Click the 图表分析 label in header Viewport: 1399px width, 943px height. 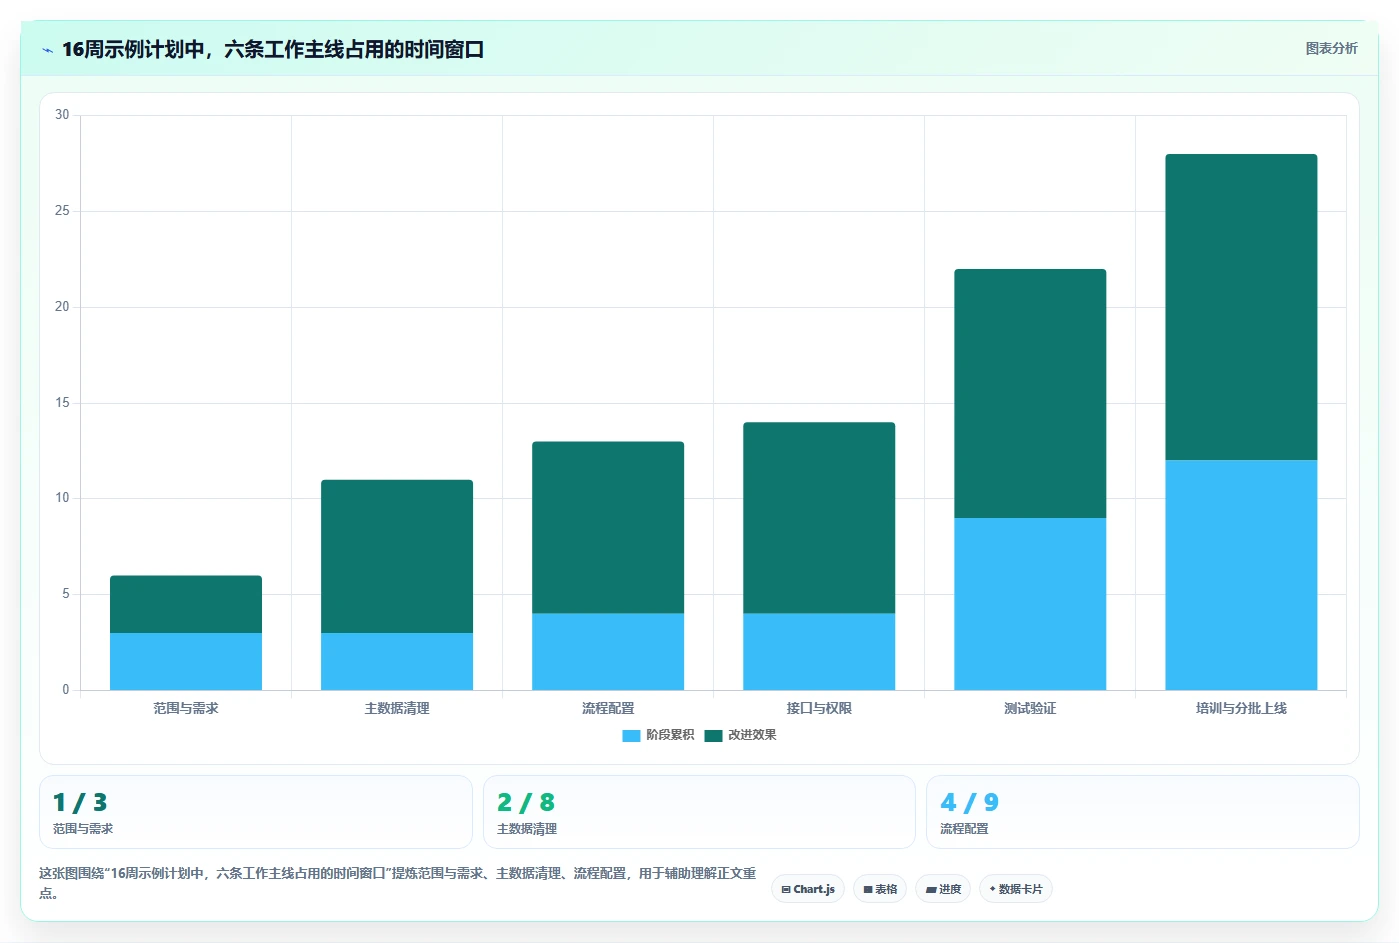tap(1331, 48)
